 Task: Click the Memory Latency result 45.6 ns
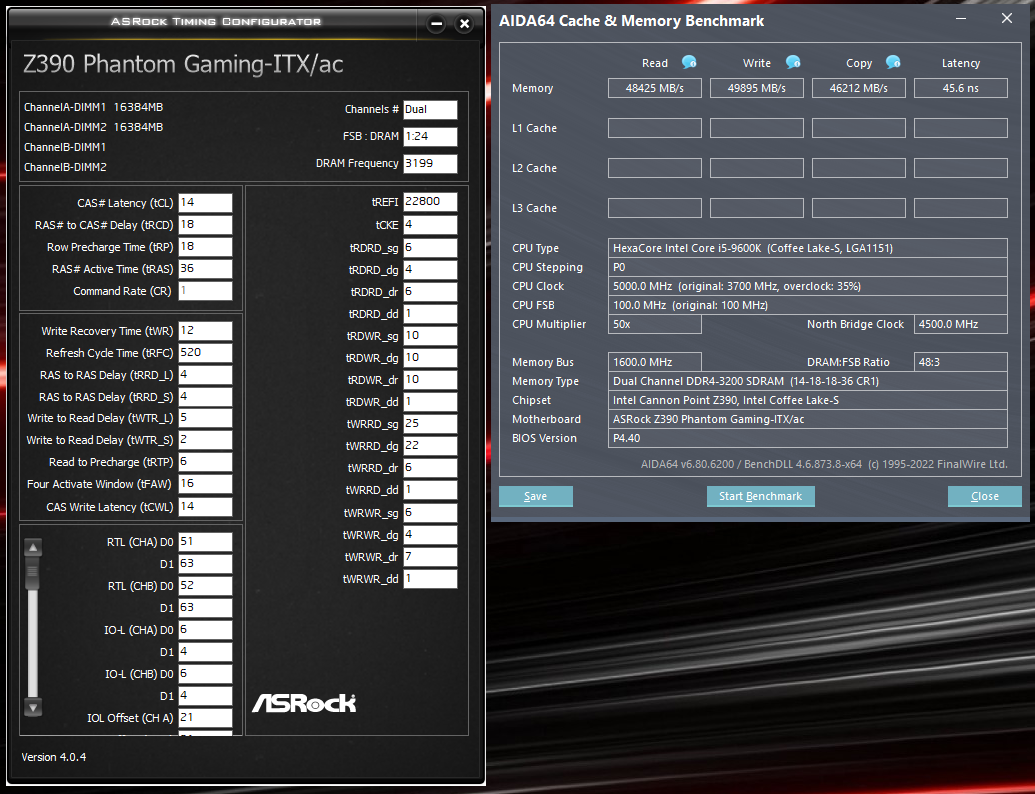point(960,88)
